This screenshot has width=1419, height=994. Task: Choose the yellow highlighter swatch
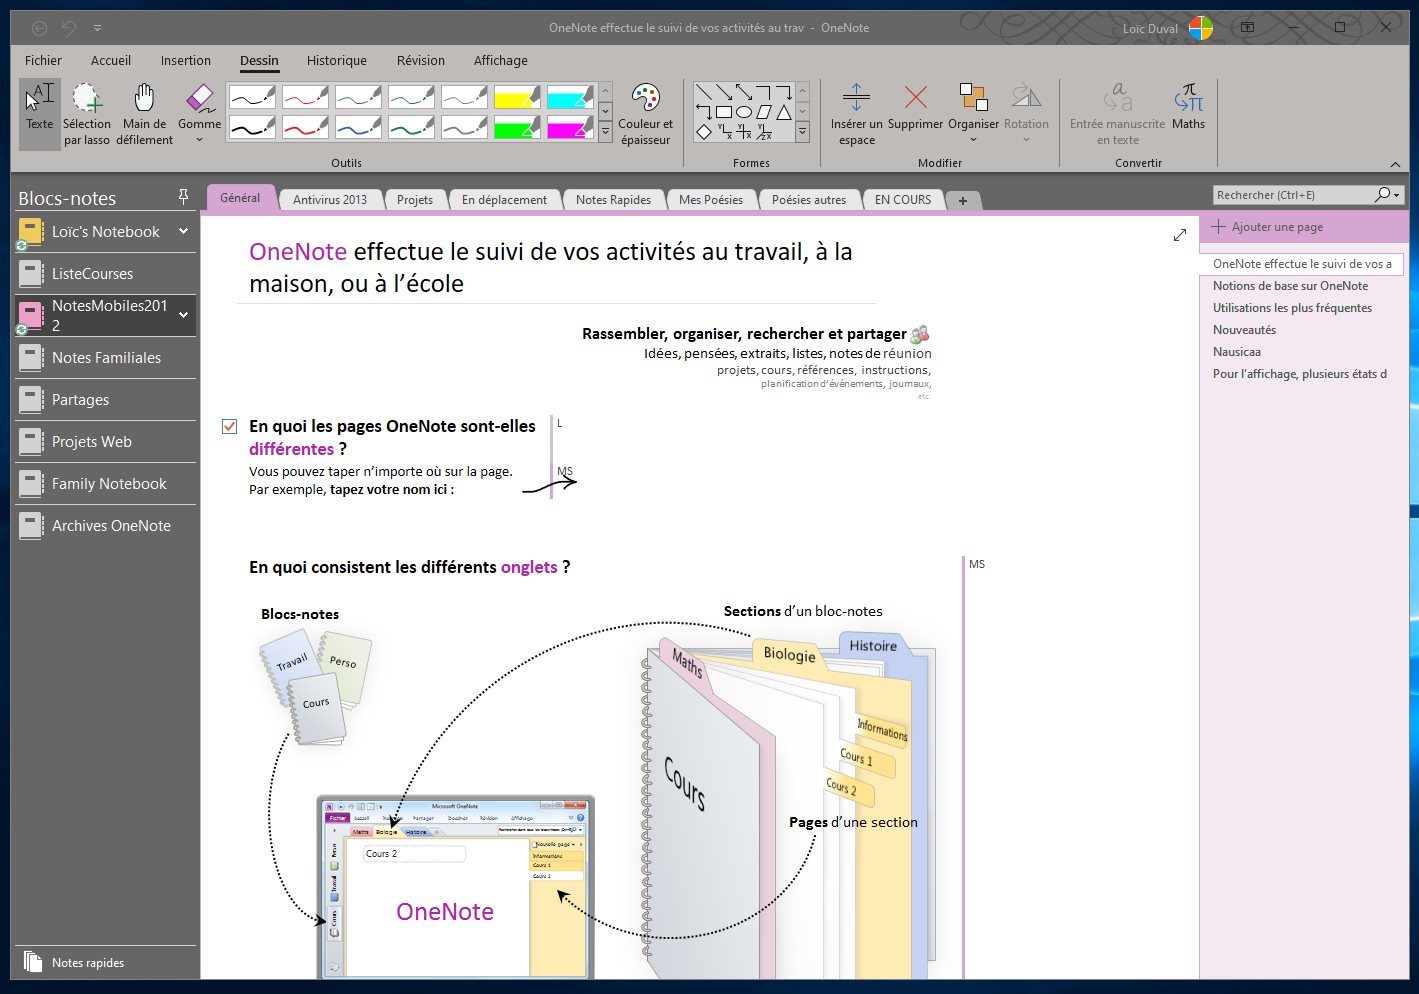coord(518,97)
